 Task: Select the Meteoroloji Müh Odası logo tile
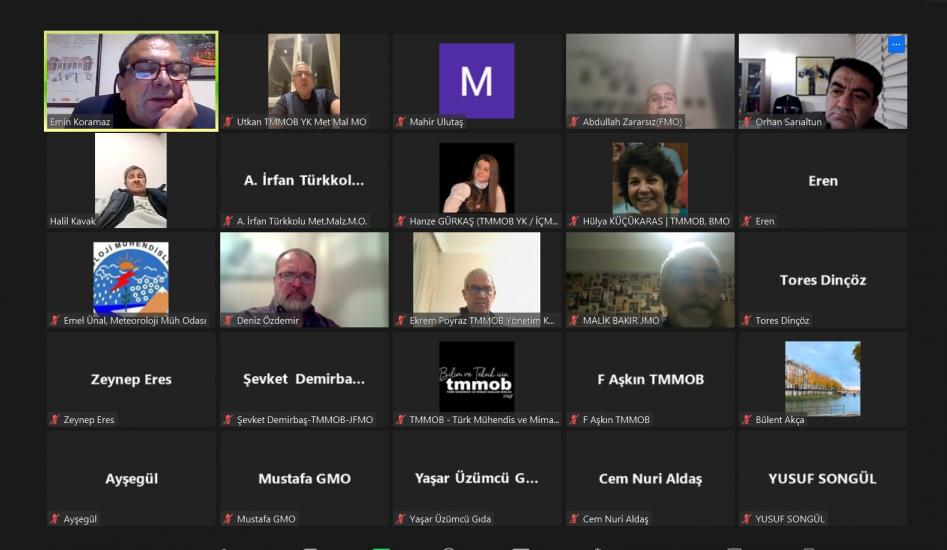pyautogui.click(x=131, y=280)
